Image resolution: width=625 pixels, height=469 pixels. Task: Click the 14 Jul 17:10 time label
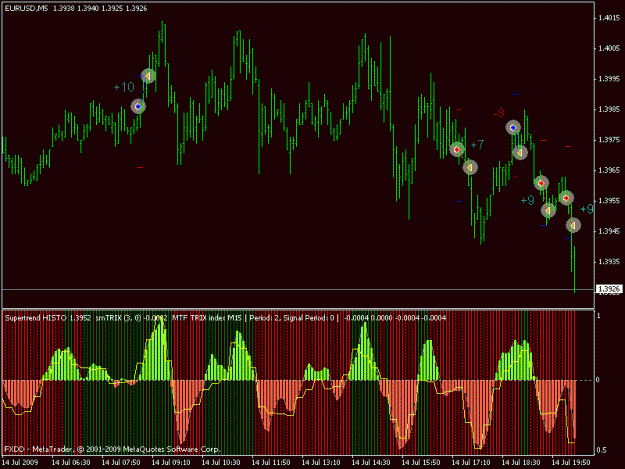pos(471,462)
